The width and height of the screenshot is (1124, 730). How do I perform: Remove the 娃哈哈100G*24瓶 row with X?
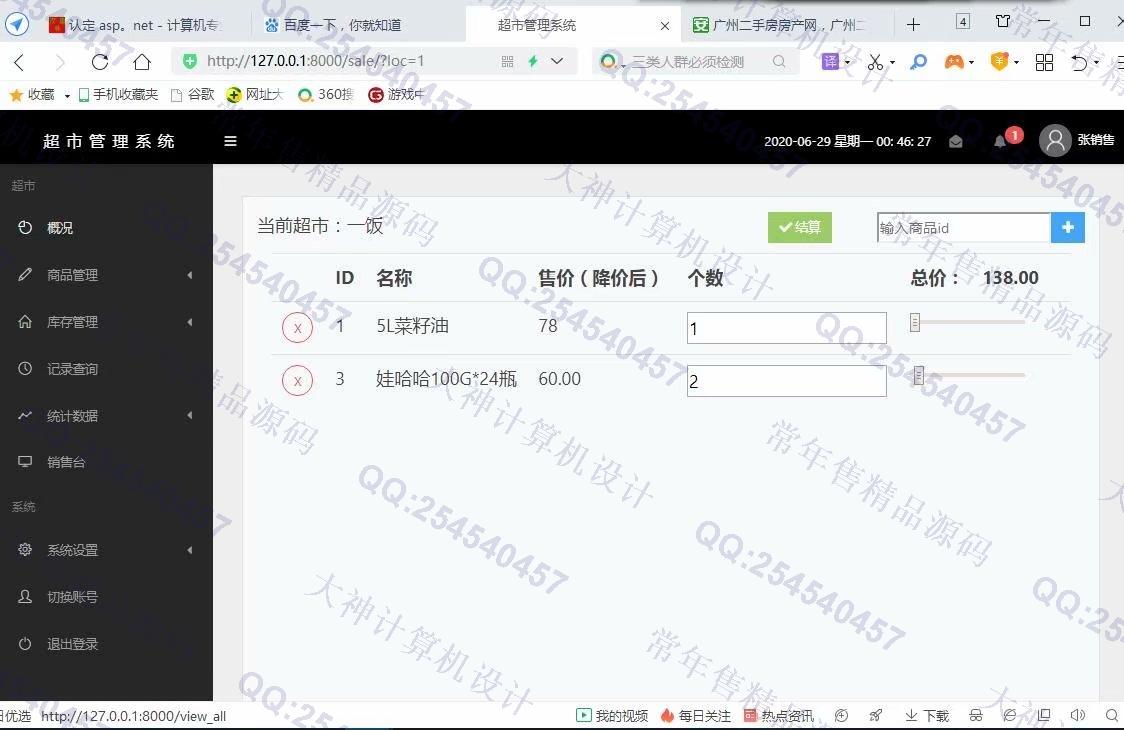click(x=297, y=381)
